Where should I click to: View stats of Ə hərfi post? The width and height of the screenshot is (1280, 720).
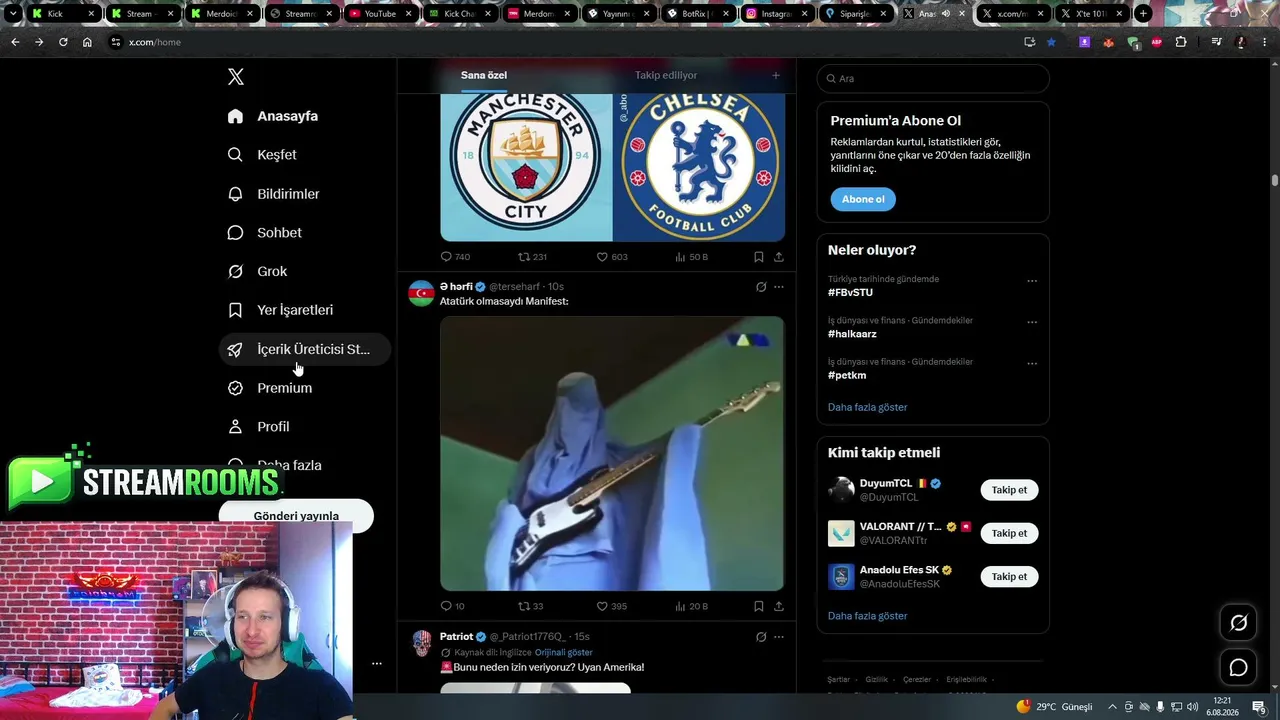coord(691,606)
